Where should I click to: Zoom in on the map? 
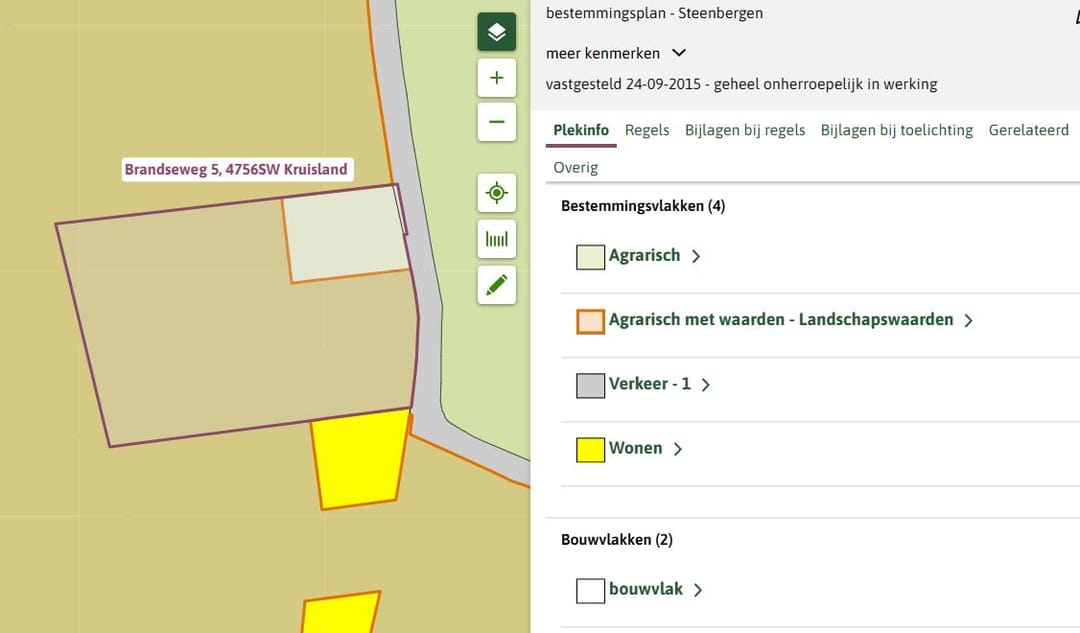point(496,78)
